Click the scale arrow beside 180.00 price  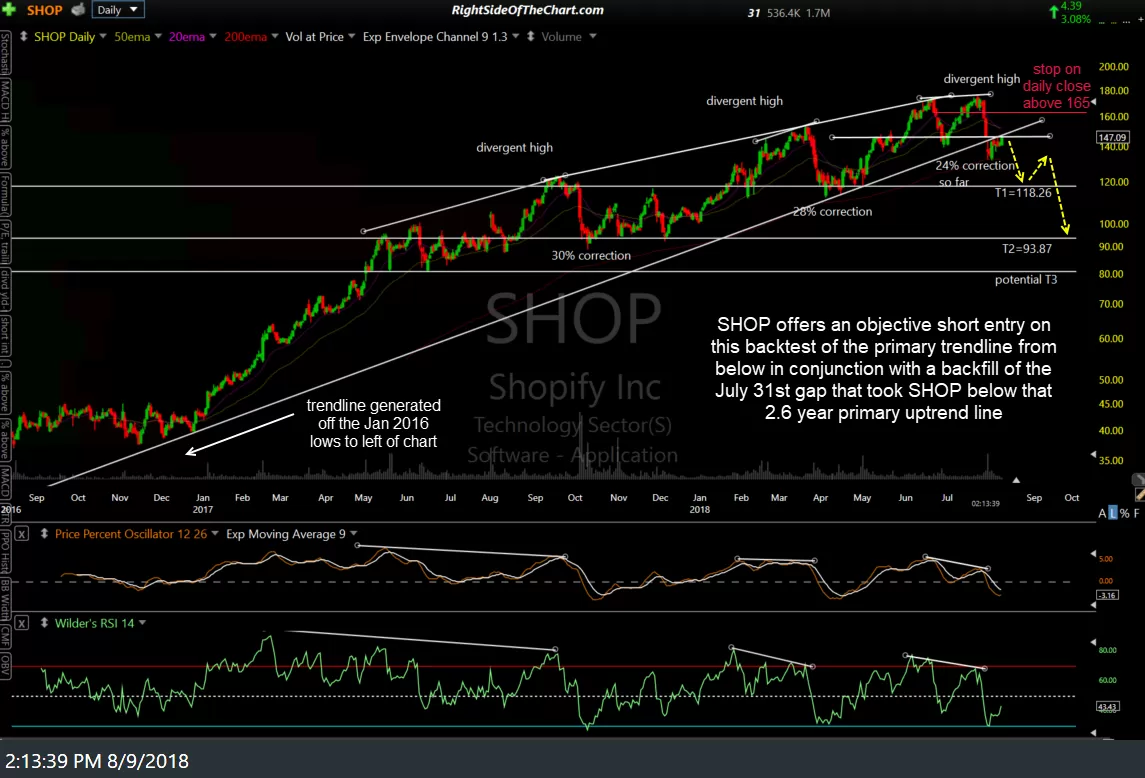click(x=1093, y=102)
